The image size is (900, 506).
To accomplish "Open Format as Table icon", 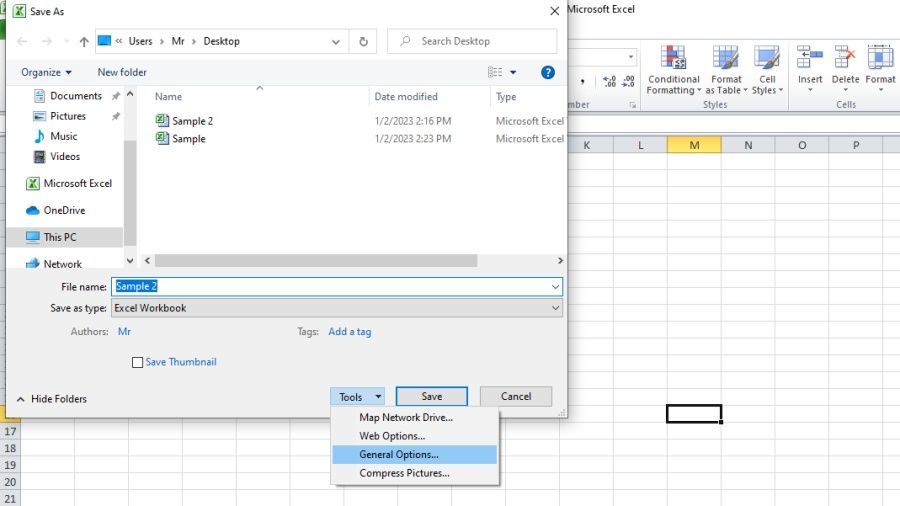I will tap(726, 58).
